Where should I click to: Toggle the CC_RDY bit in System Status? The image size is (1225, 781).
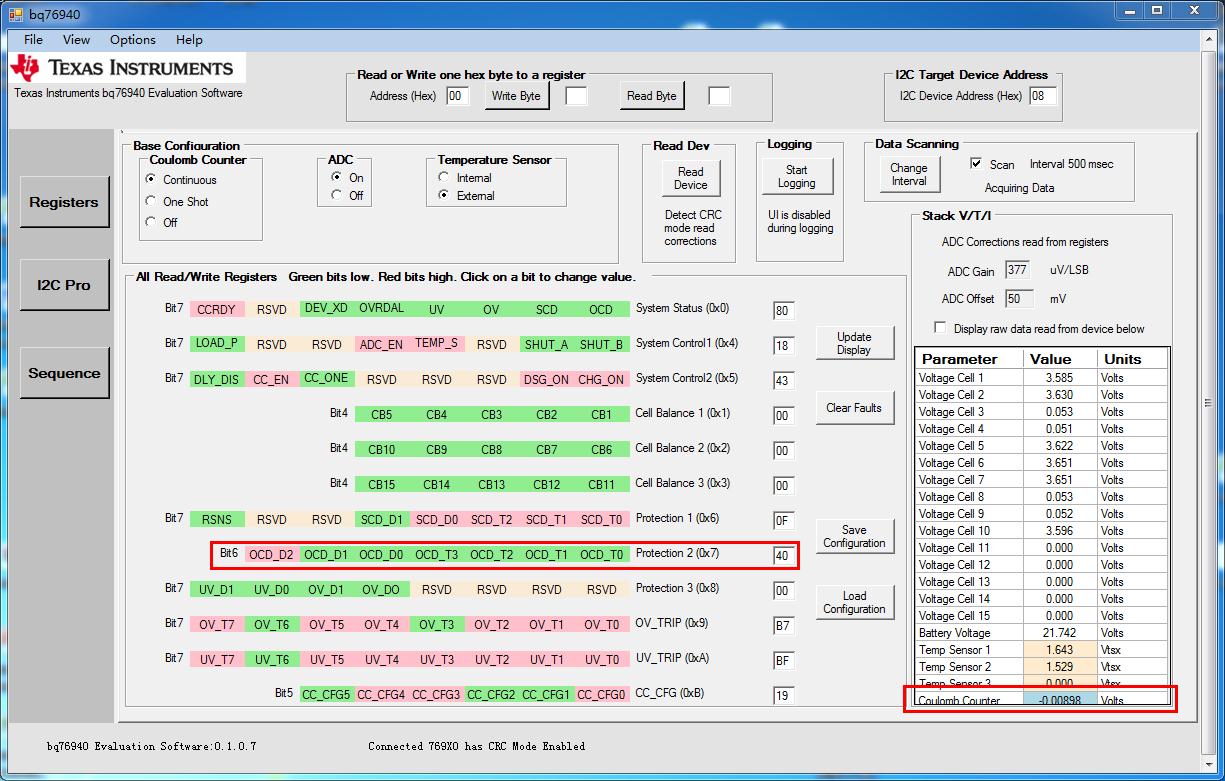[x=217, y=310]
